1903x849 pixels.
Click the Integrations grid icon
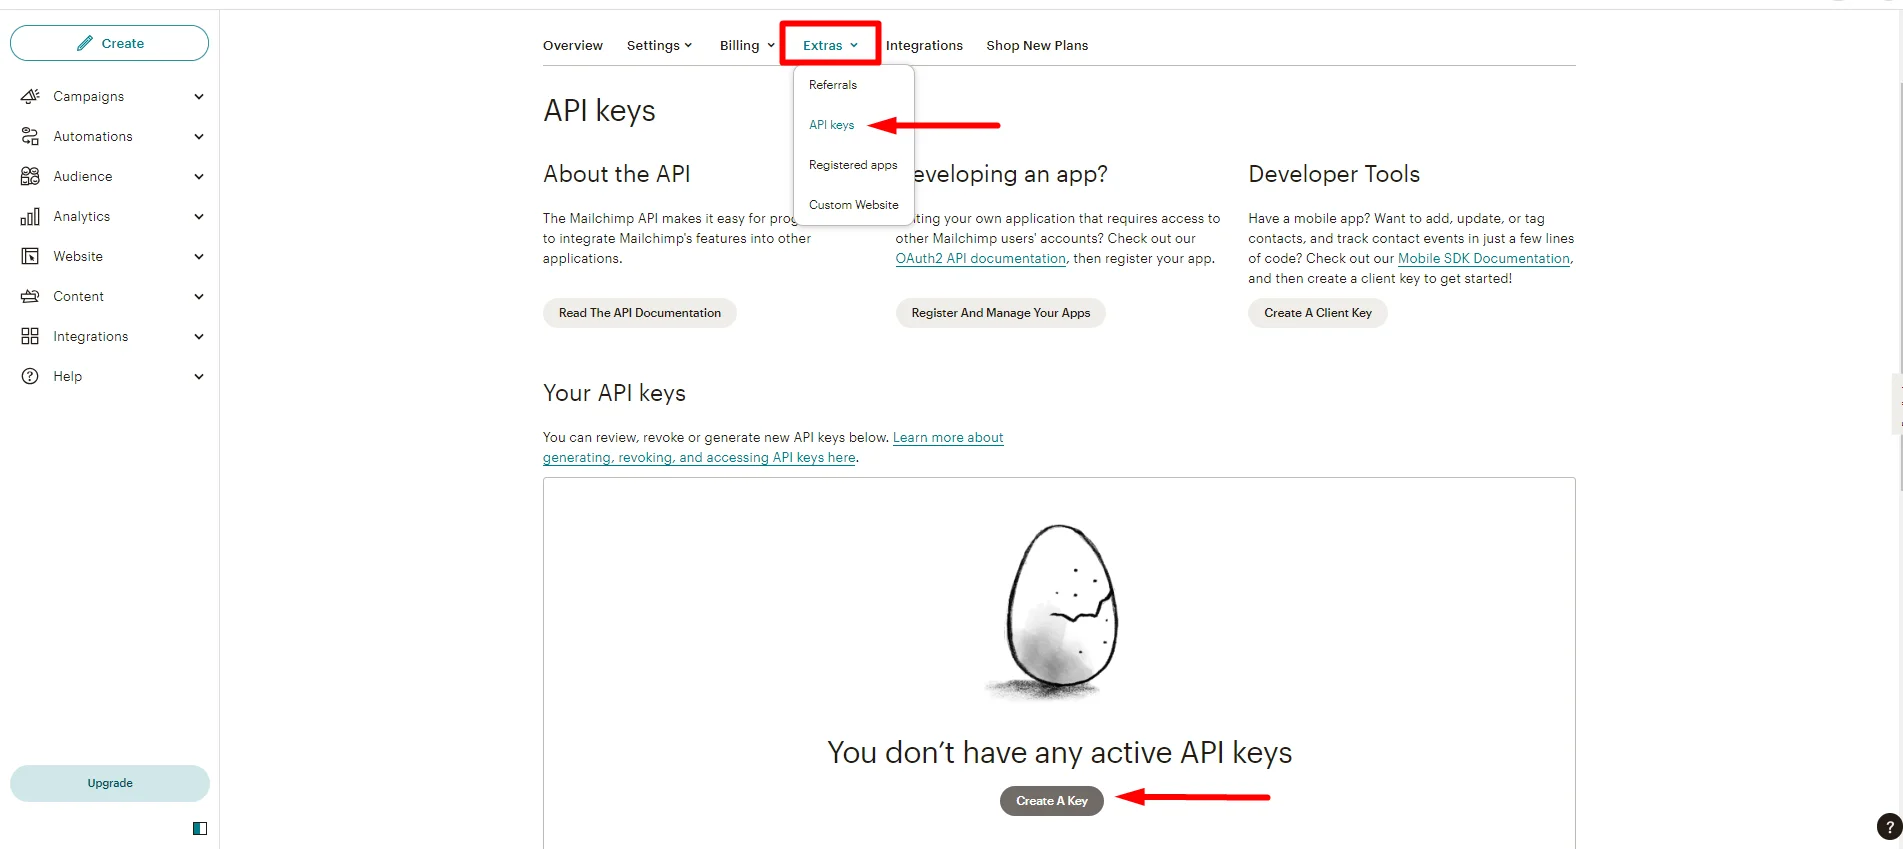coord(30,336)
